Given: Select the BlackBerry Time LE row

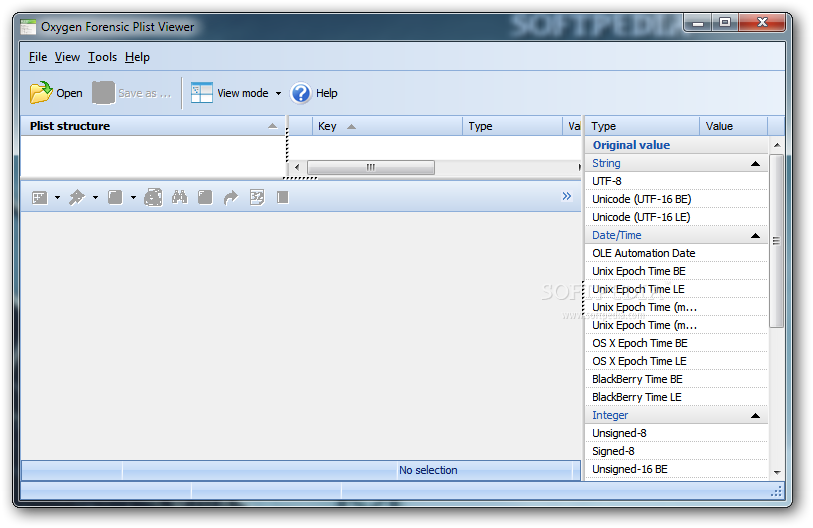Looking at the screenshot, I should [x=677, y=397].
